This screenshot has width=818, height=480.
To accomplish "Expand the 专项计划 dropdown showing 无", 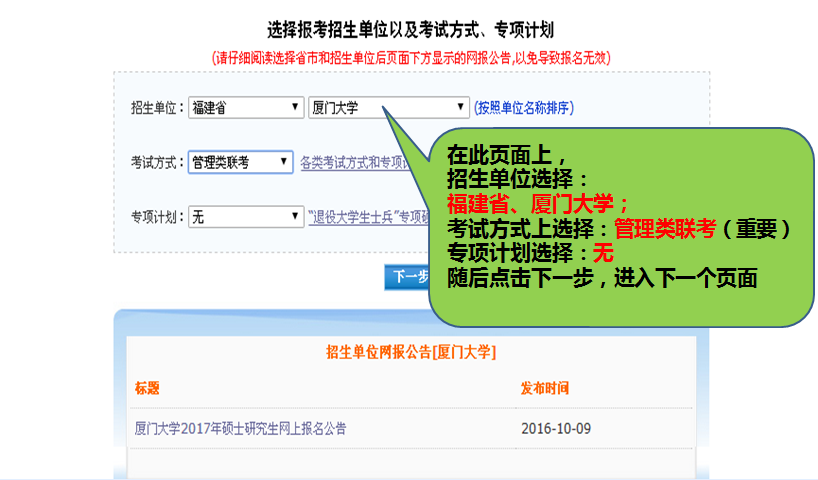I will (245, 216).
